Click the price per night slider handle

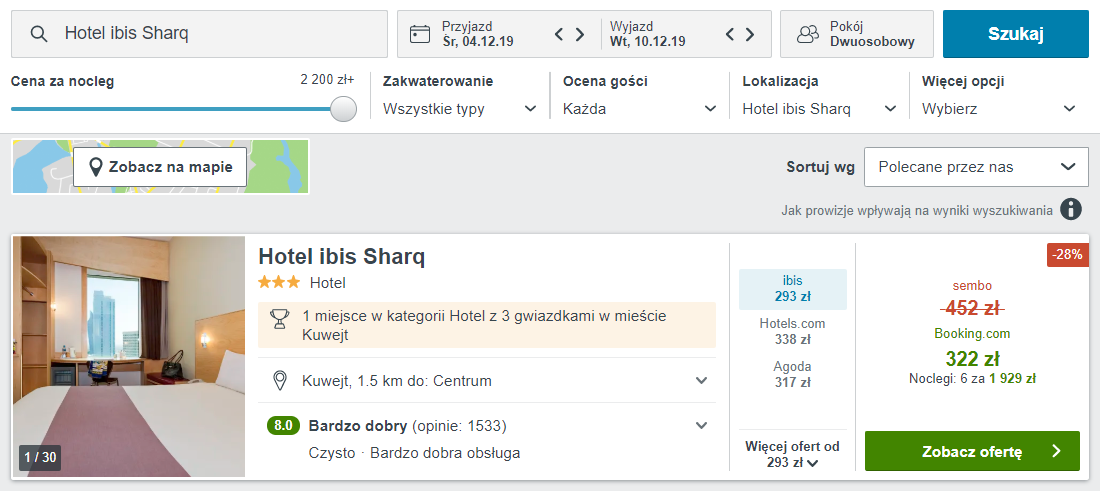(343, 109)
